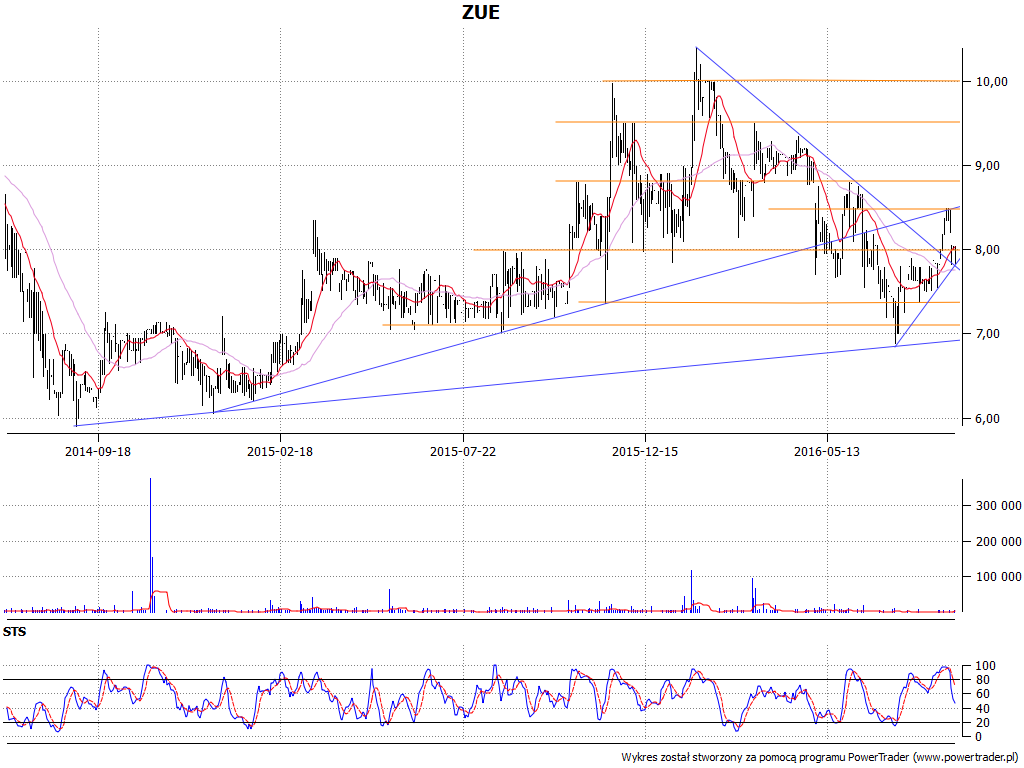Select the 10,00 price axis label

(991, 82)
